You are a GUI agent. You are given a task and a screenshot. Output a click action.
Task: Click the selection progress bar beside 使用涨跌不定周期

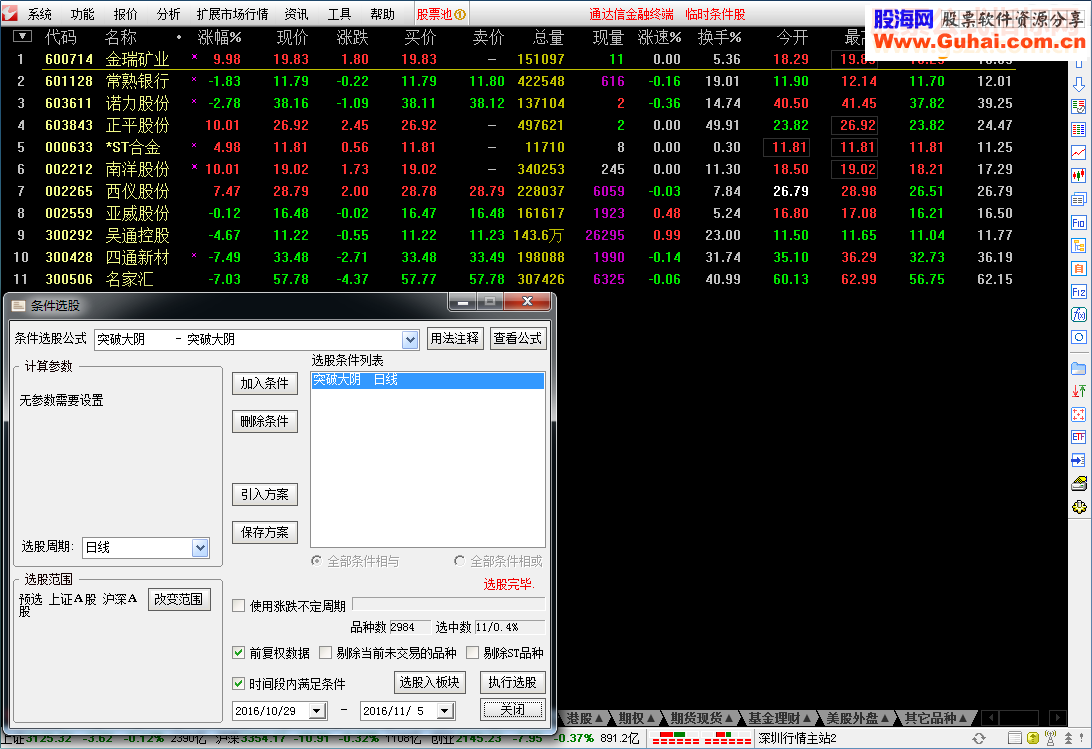click(449, 604)
